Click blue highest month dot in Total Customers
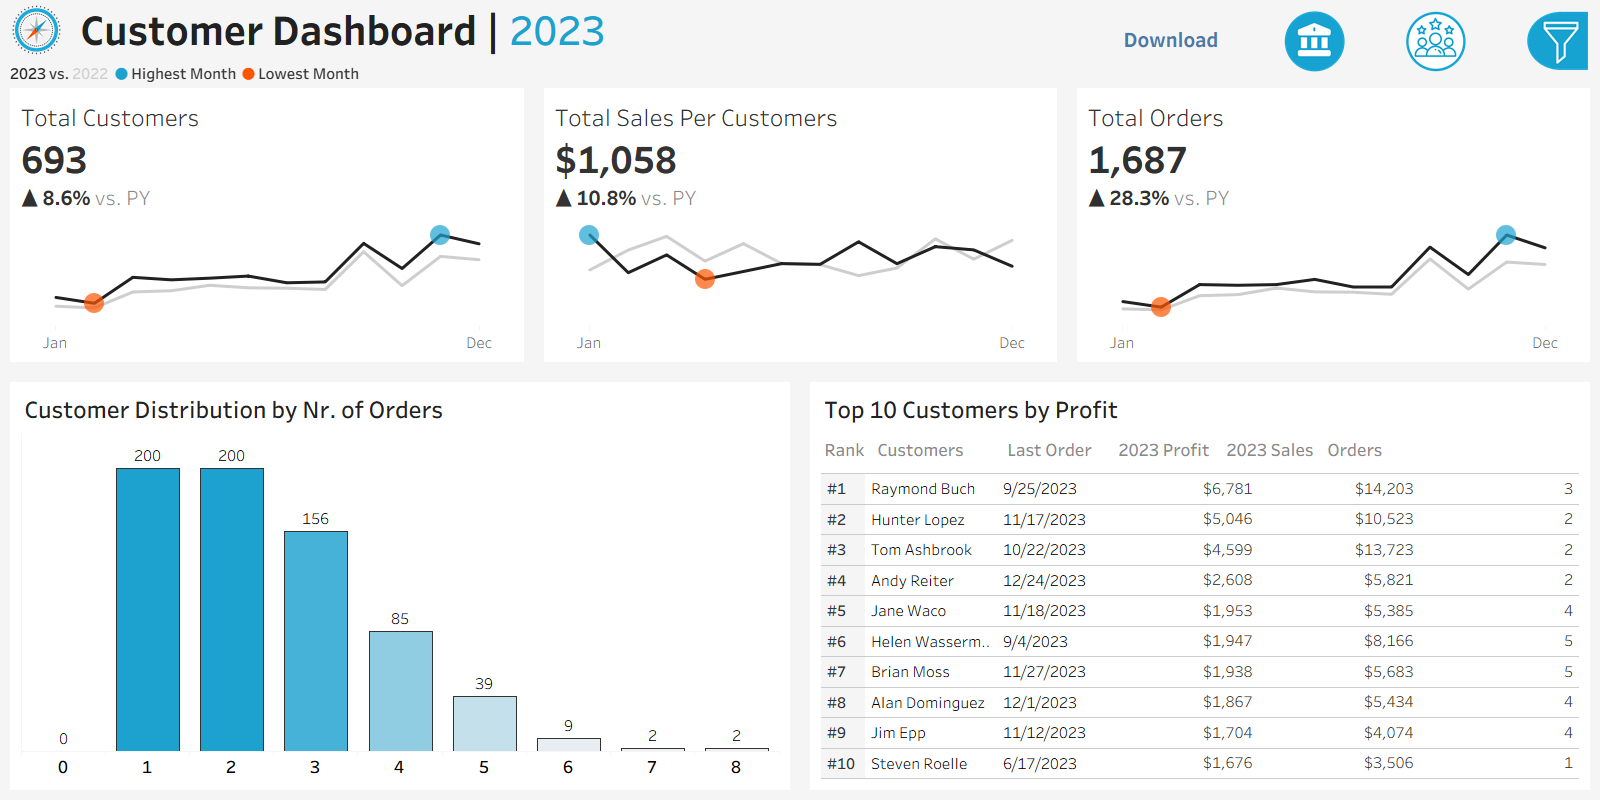The image size is (1600, 800). pos(440,235)
